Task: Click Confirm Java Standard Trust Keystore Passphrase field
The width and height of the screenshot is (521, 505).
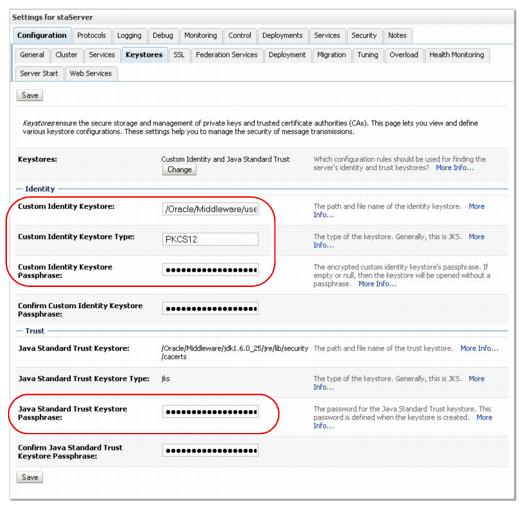Action: pyautogui.click(x=210, y=450)
